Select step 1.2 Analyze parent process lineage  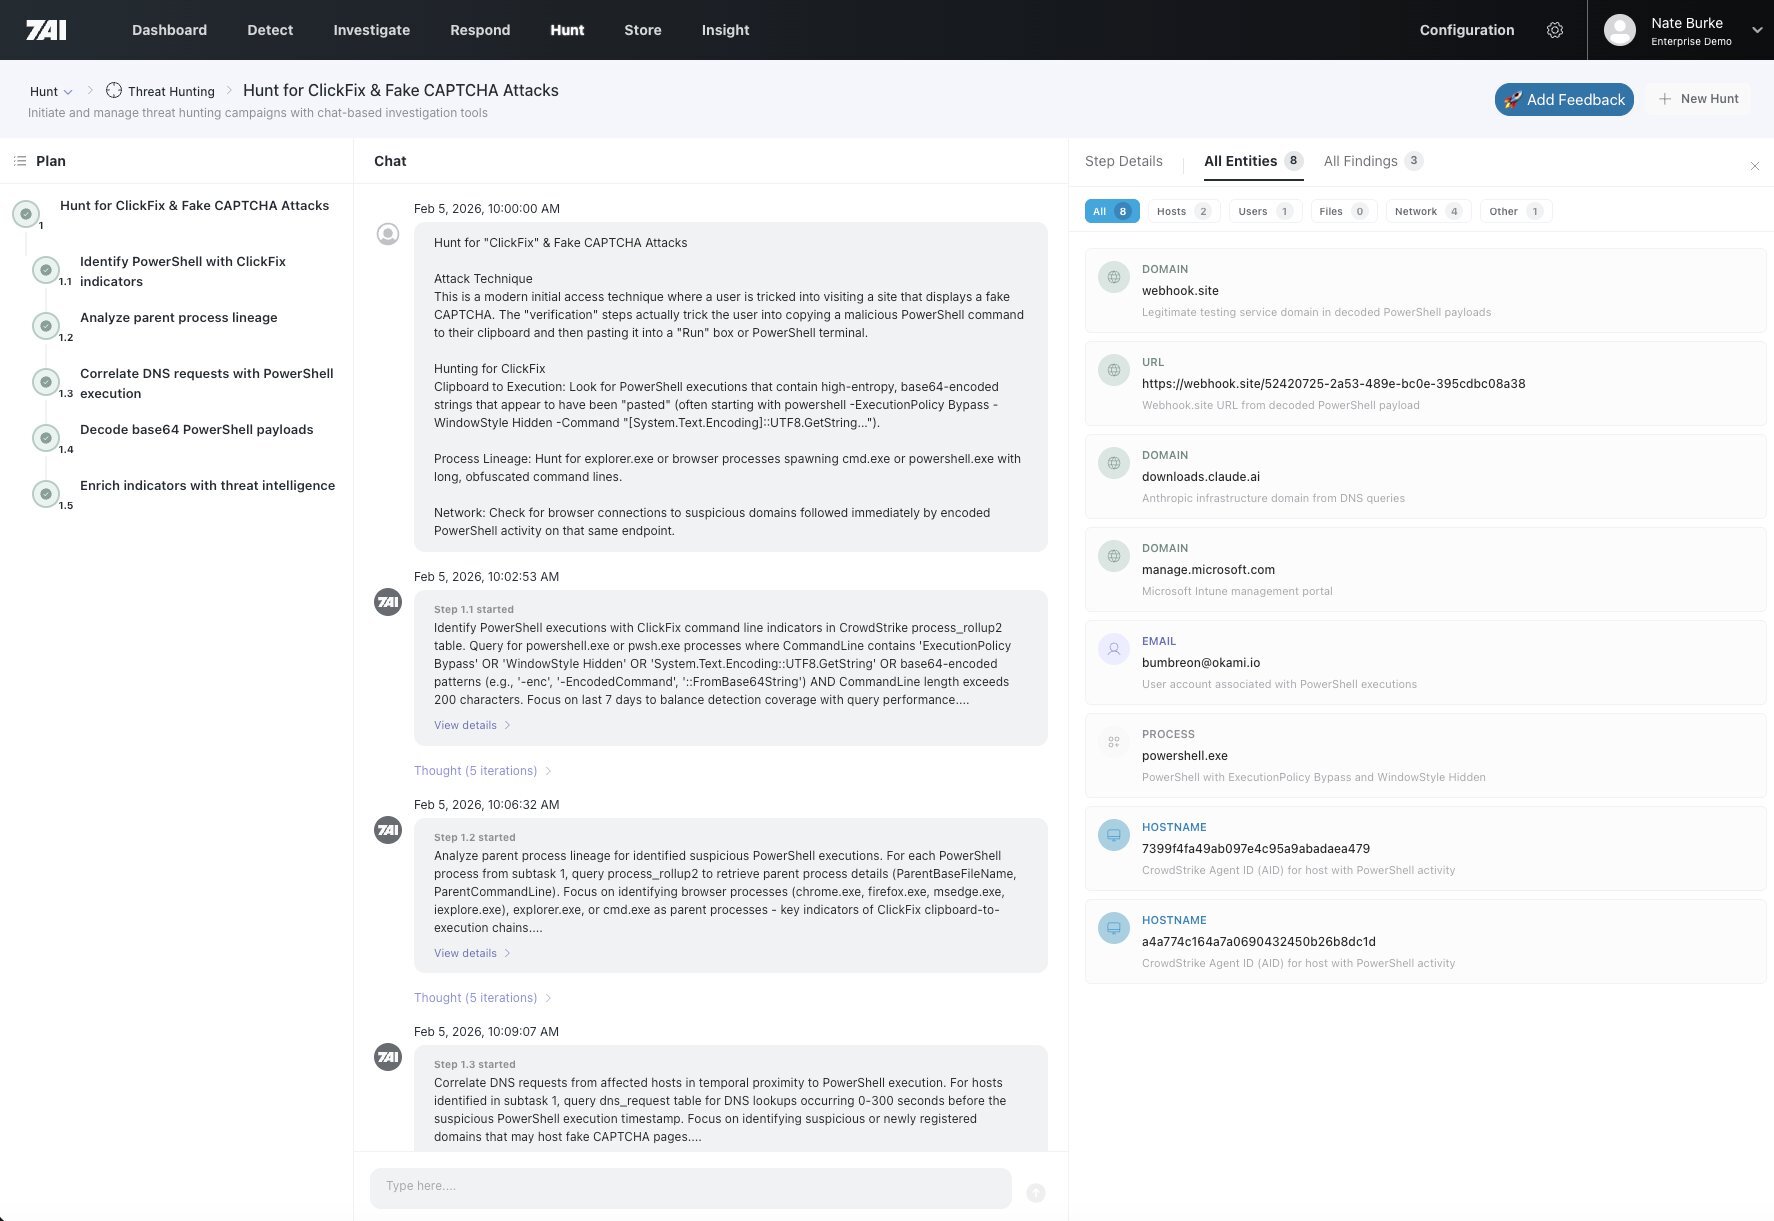click(178, 318)
